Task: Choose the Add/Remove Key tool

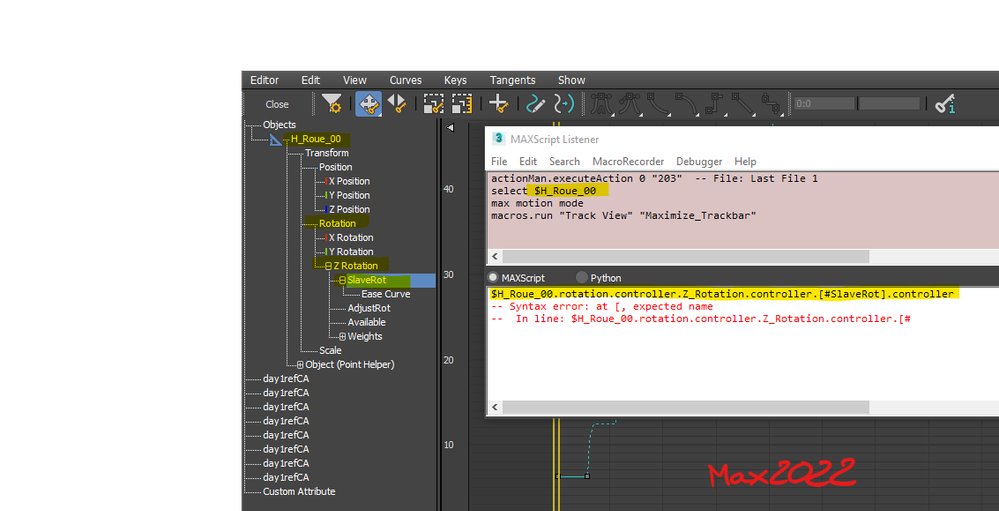Action: point(498,103)
